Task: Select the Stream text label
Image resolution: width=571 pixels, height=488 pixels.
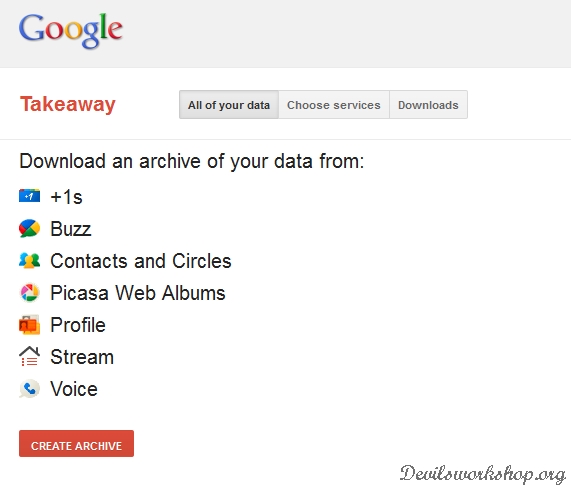Action: 82,357
